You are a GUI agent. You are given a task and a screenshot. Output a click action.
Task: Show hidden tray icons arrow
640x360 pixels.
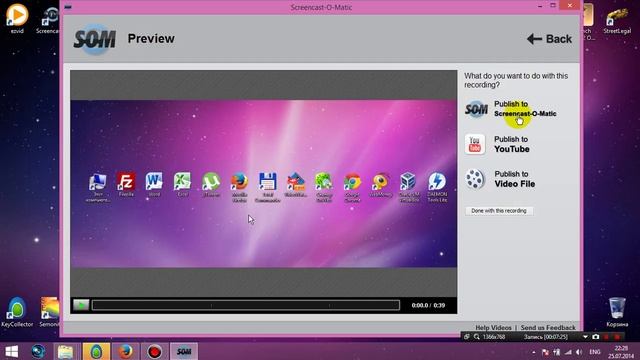point(533,352)
